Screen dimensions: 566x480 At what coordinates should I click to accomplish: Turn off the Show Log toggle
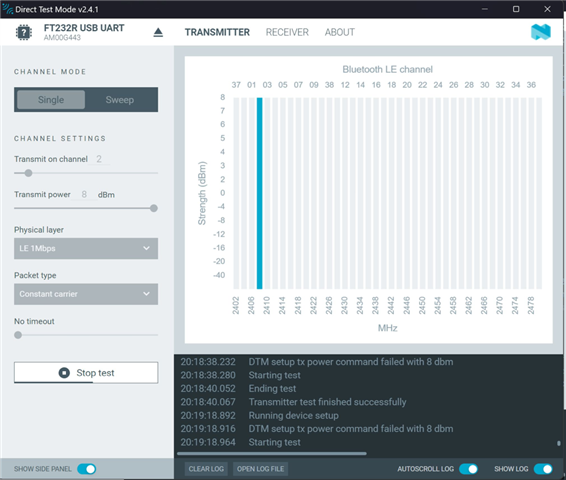click(x=543, y=469)
